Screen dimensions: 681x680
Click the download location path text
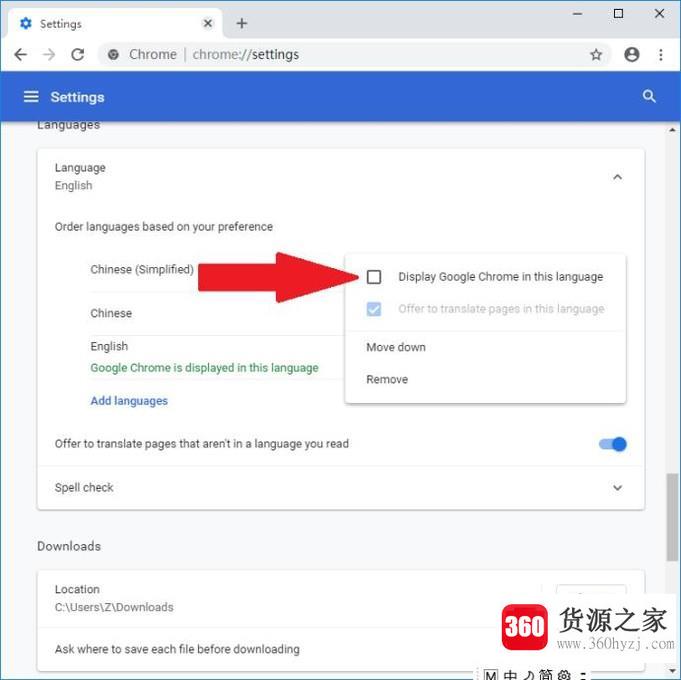114,607
